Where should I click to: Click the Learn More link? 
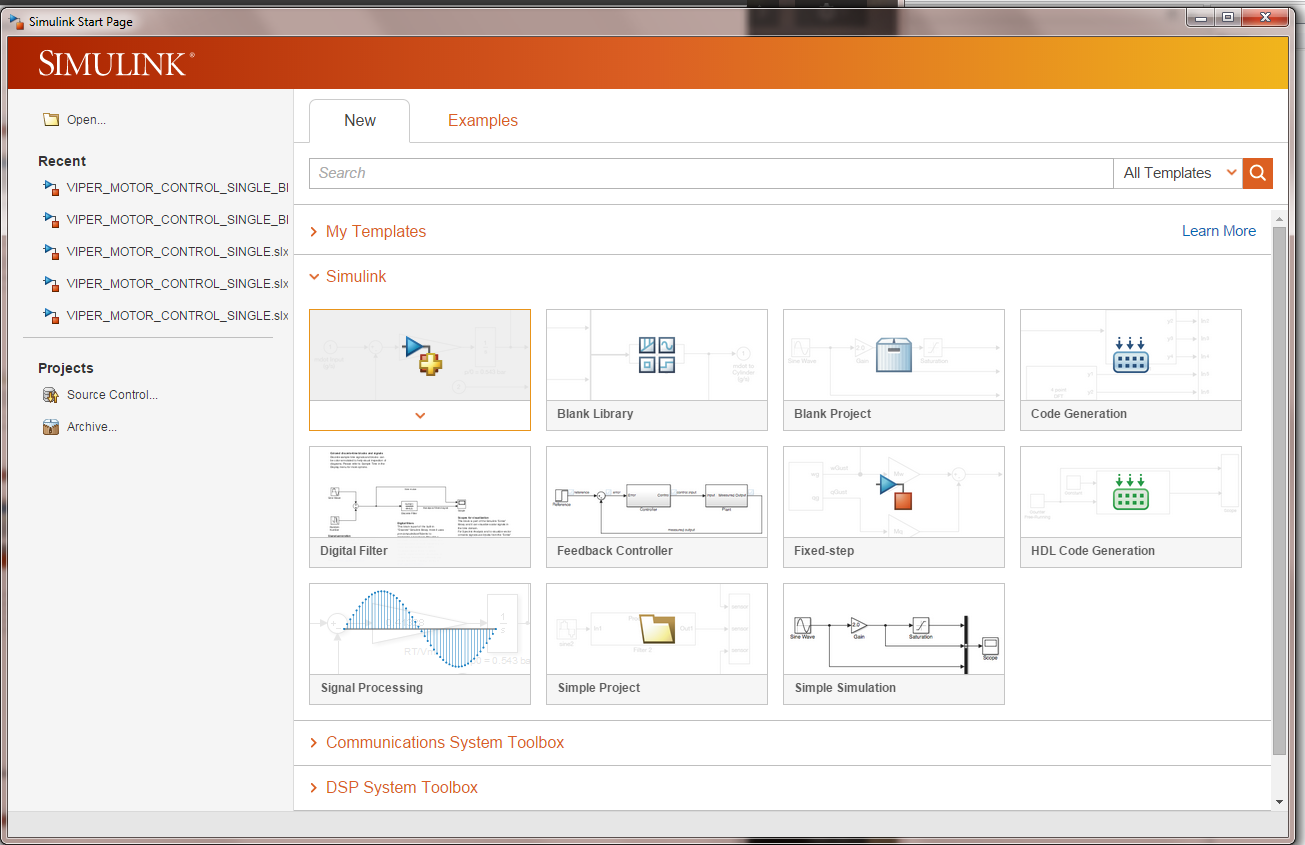tap(1218, 231)
